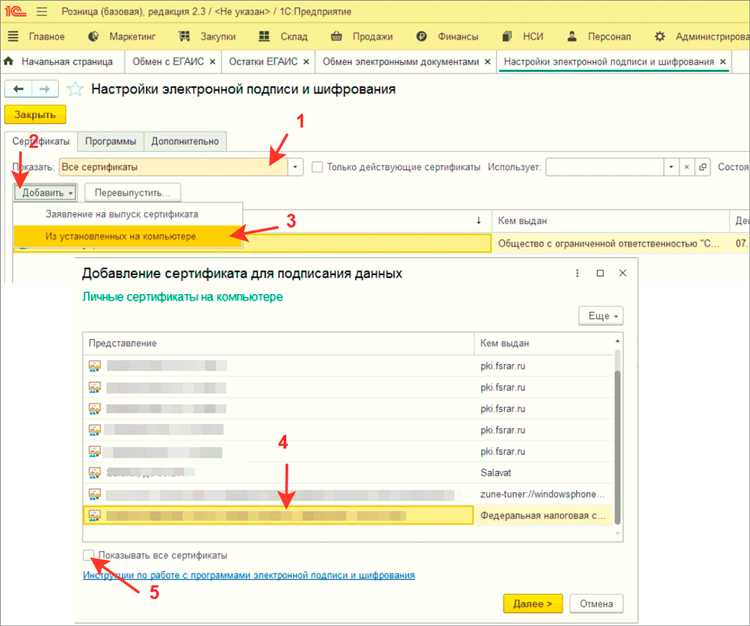The image size is (750, 626).
Task: Sort by the Кем выдан column header
Action: 609,221
